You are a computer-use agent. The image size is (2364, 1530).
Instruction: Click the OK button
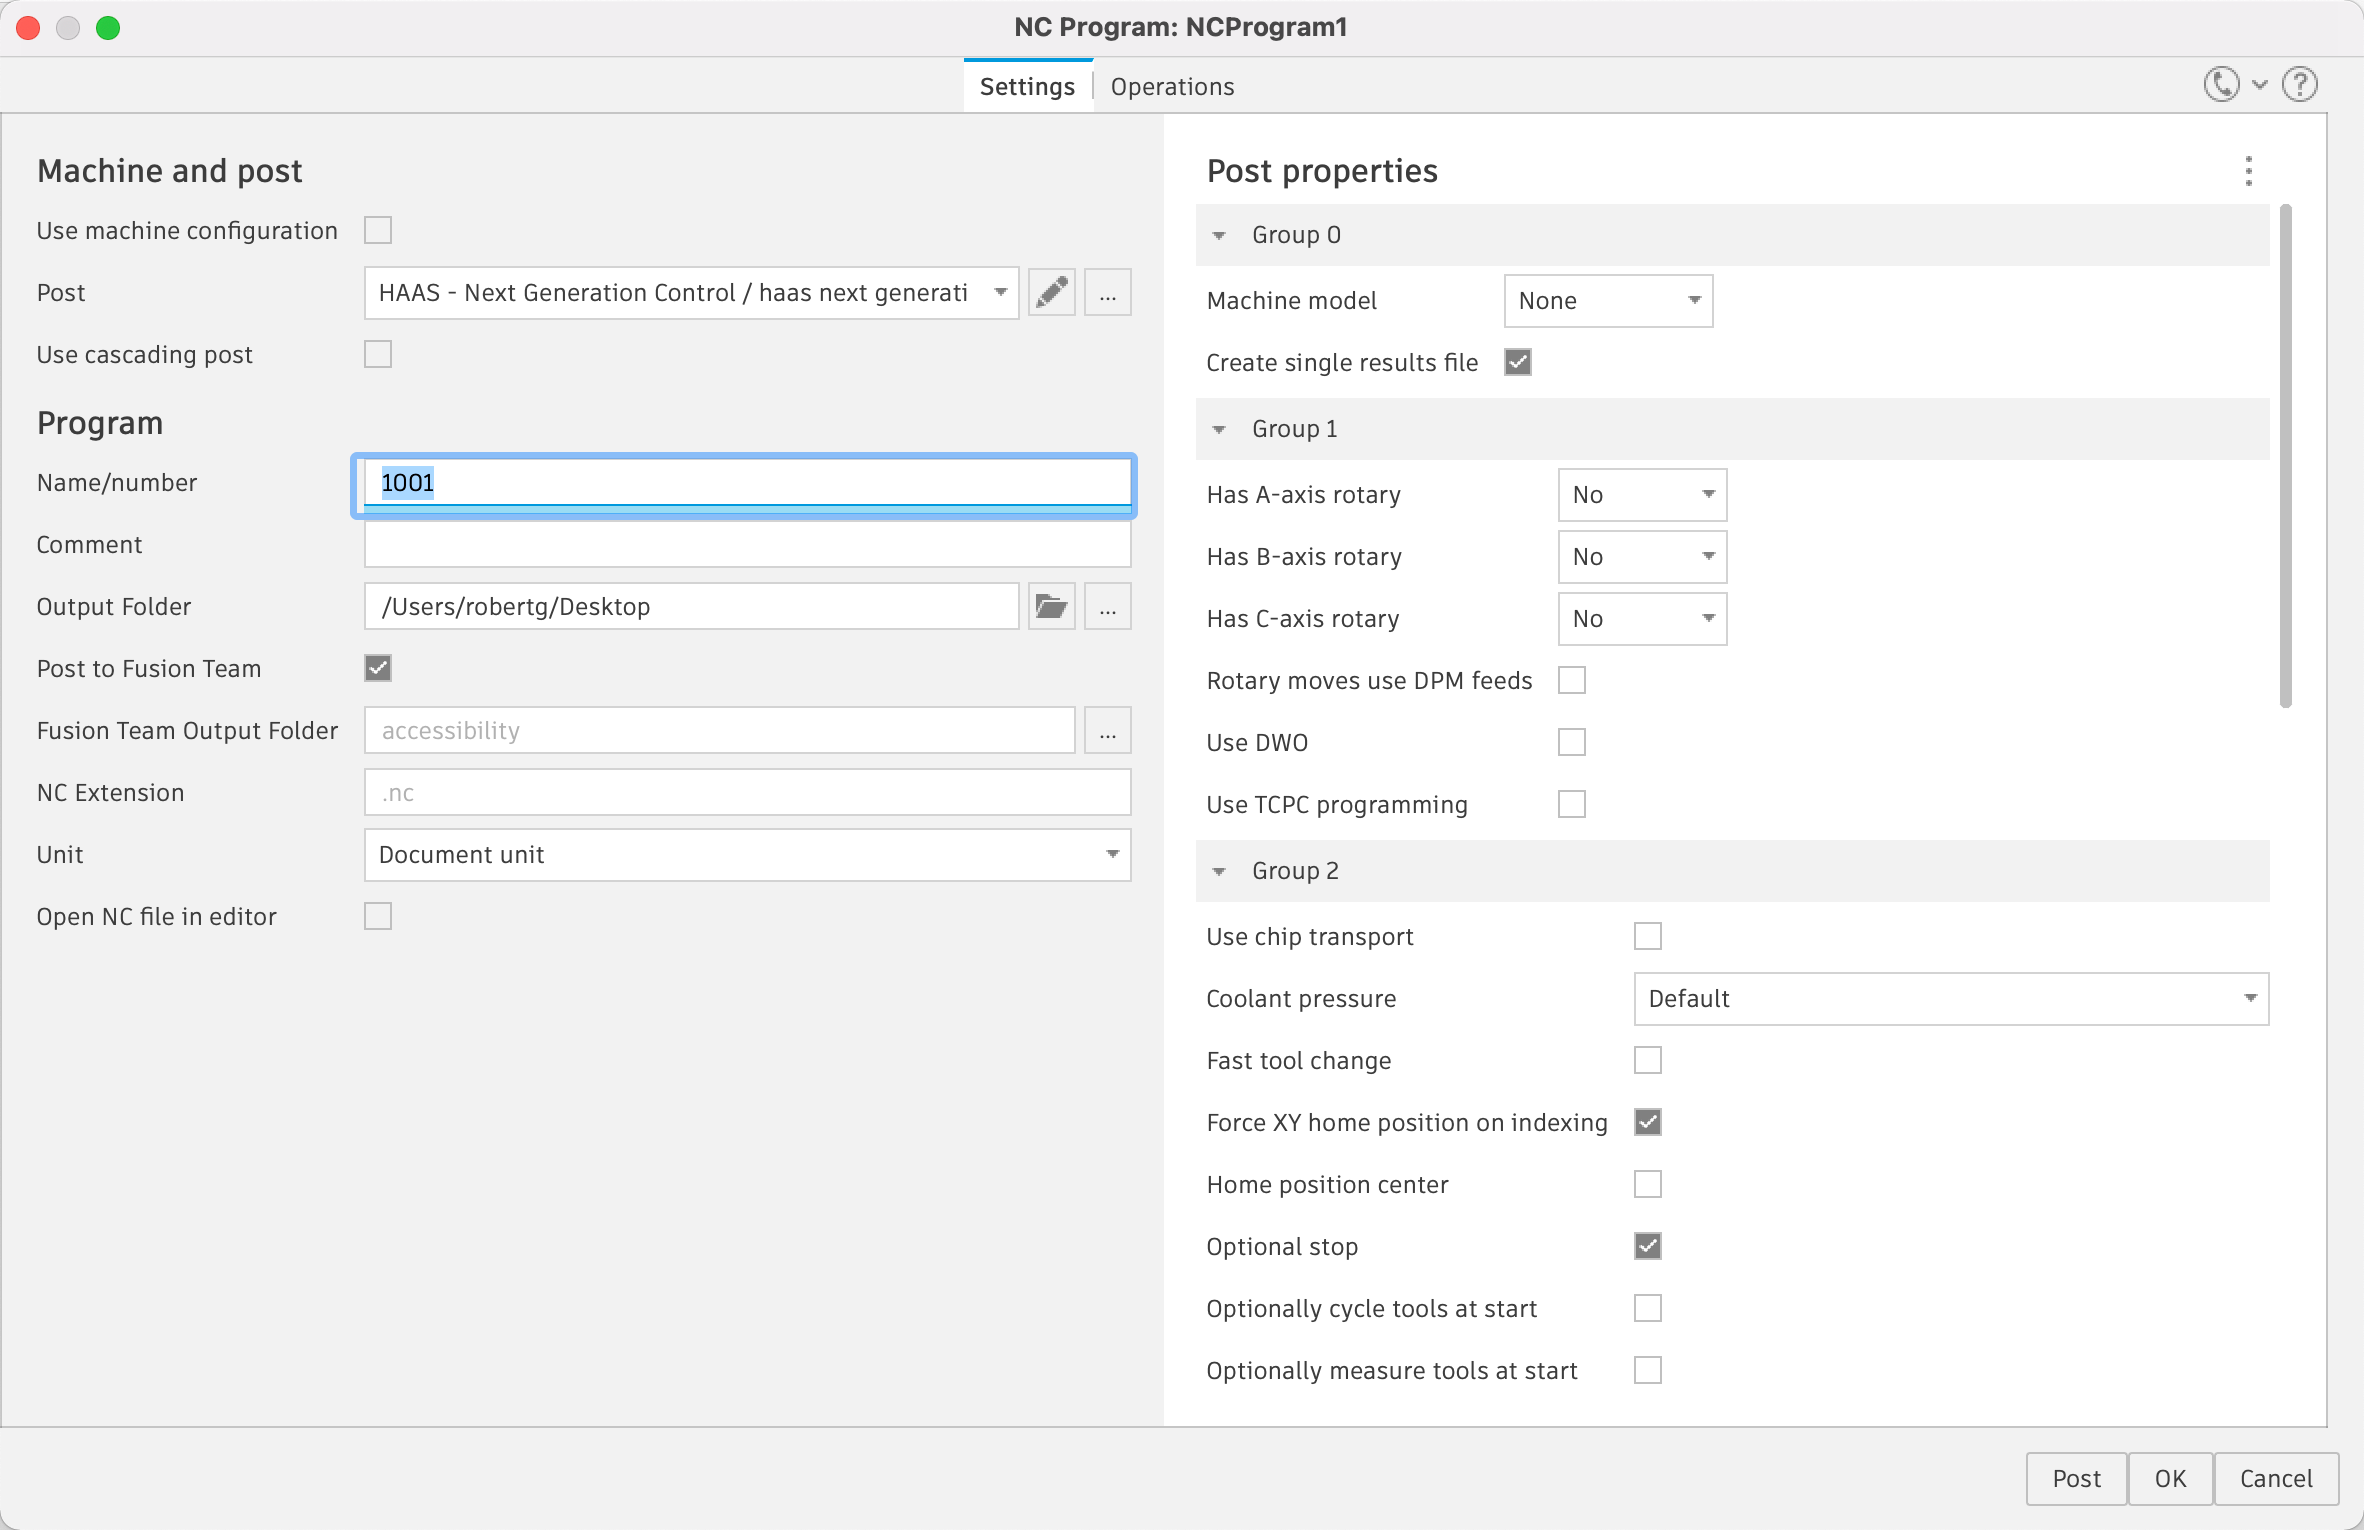[2170, 1479]
